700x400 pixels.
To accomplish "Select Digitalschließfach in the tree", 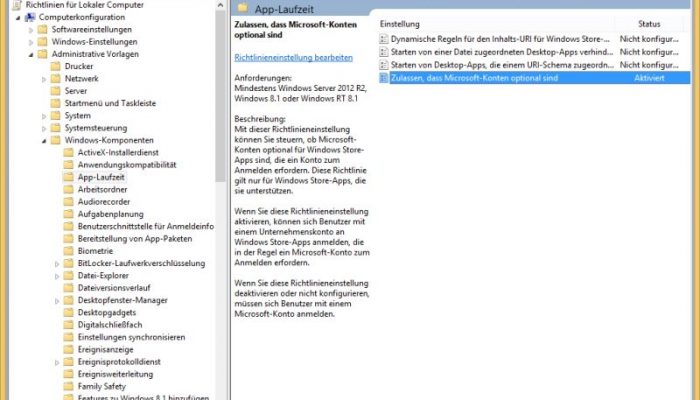I will (x=110, y=325).
